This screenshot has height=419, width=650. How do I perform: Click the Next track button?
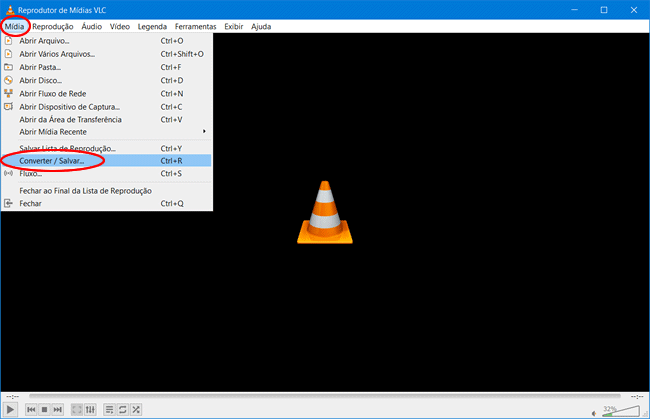pos(57,409)
